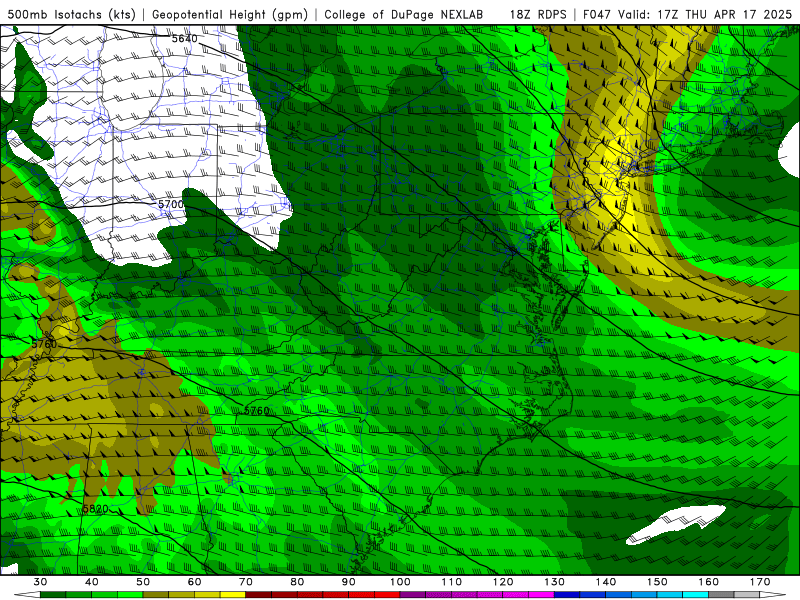Click the 100 knot legend label
Screen dimensions: 800x600
point(400,582)
